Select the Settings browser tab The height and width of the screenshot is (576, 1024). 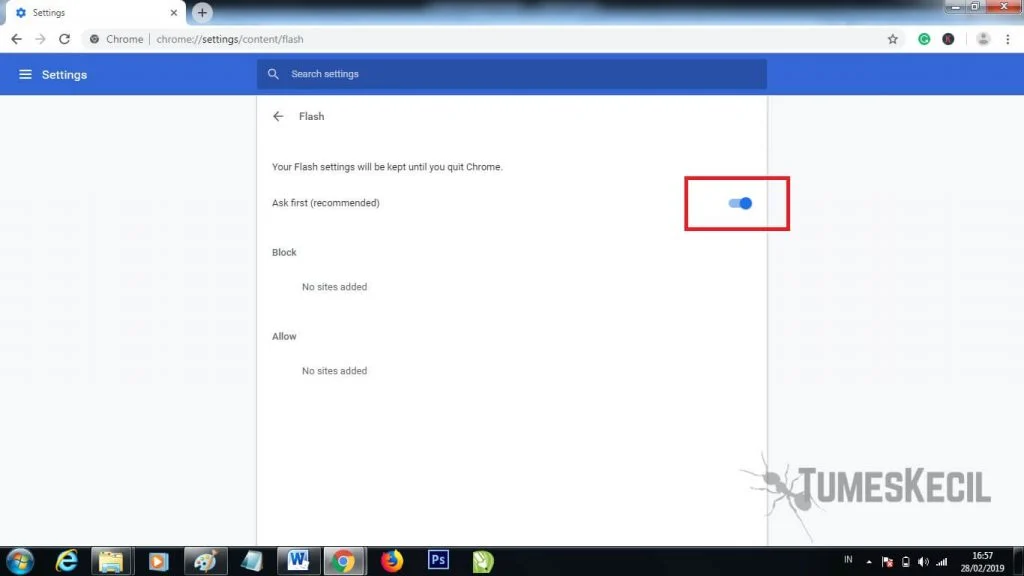[x=95, y=12]
